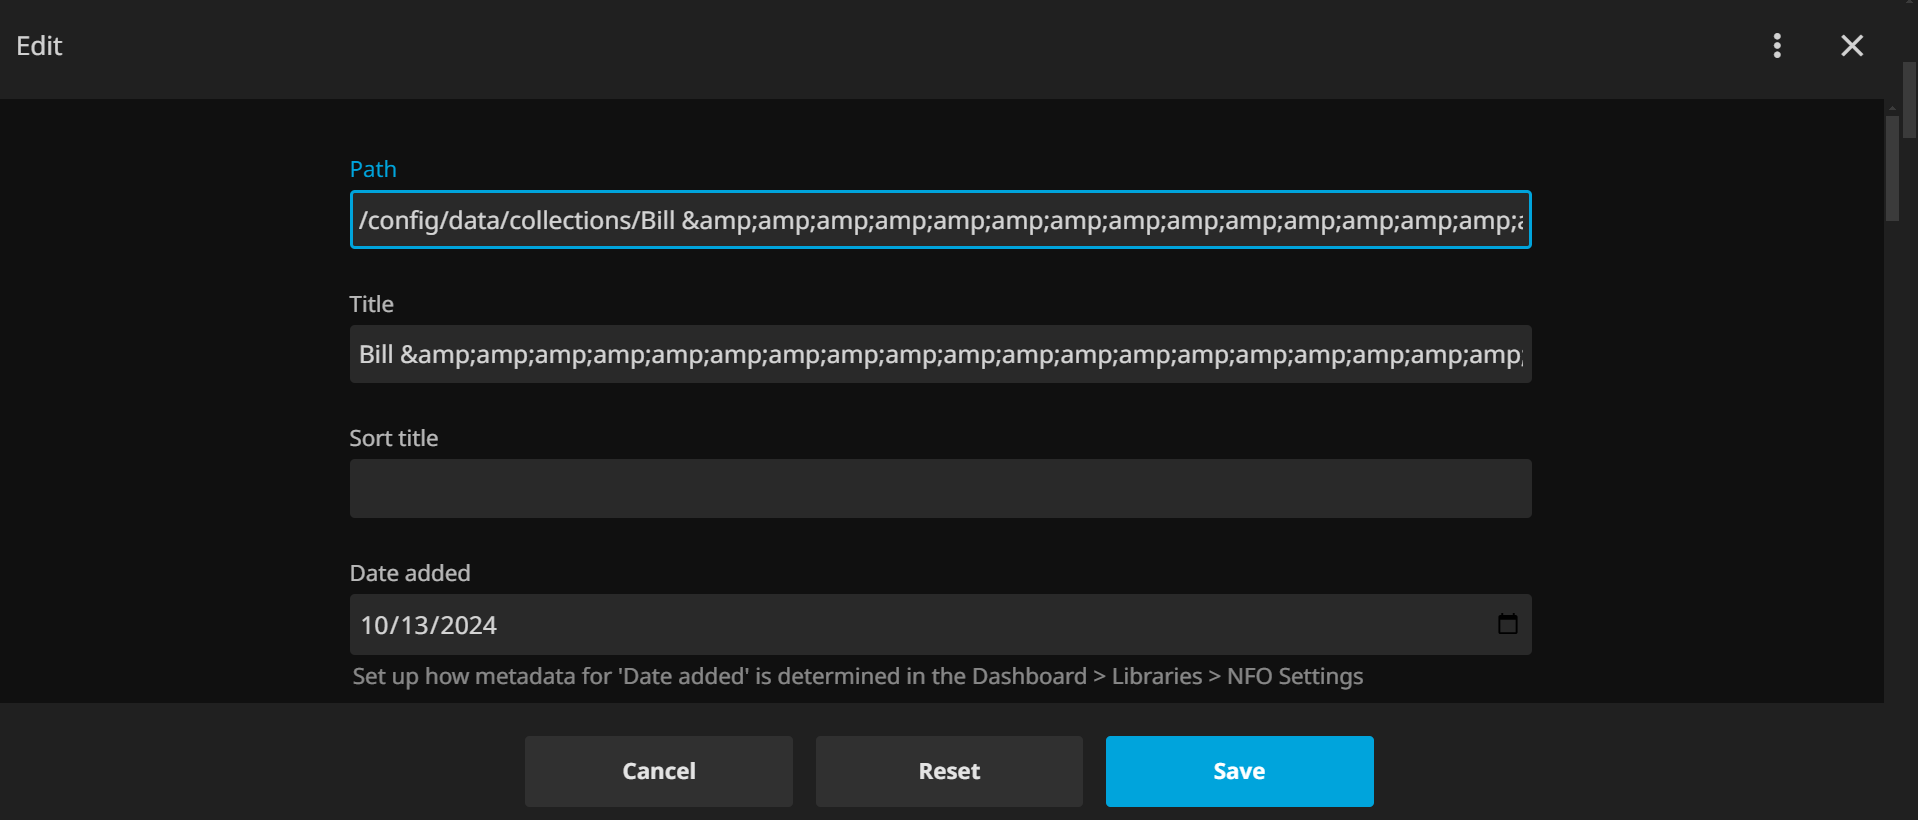
Task: Select the year '2024' in Date added
Action: (x=468, y=626)
